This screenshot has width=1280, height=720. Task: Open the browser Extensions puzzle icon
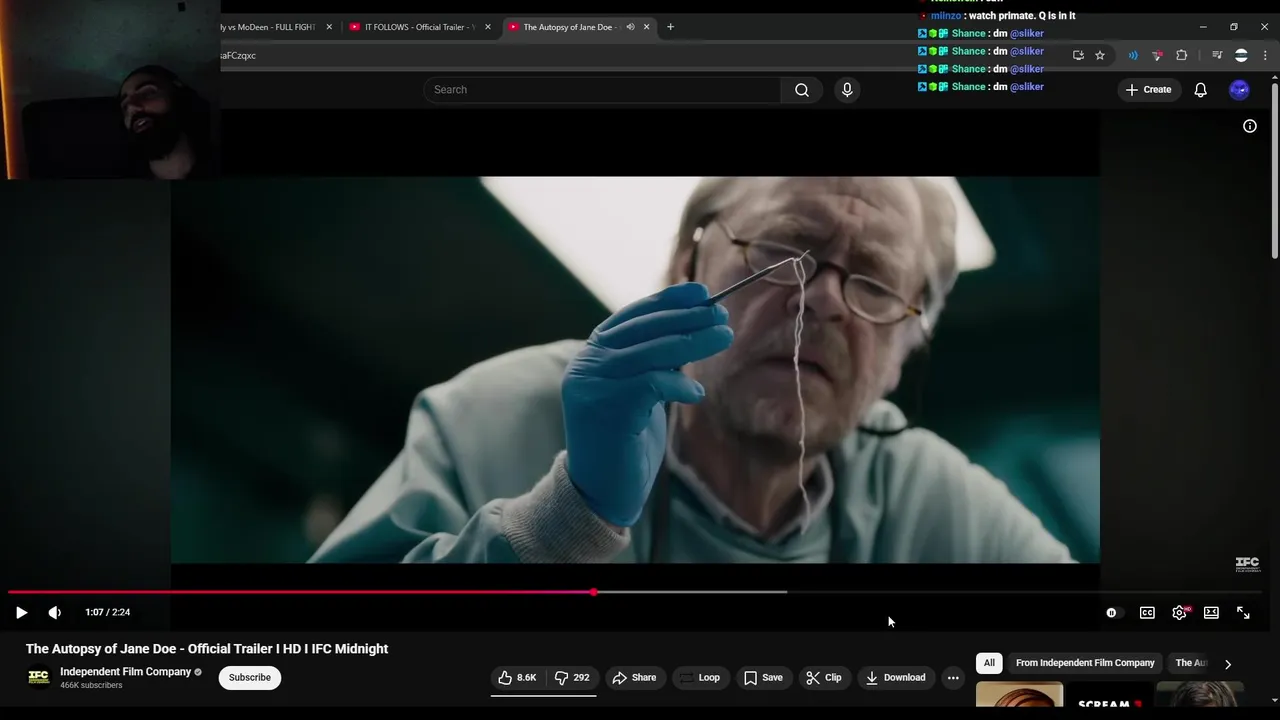click(1182, 56)
